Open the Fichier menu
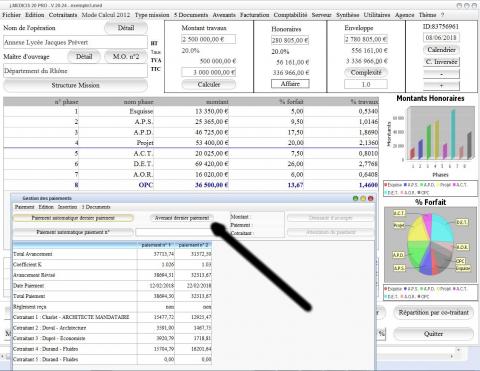The width and height of the screenshot is (480, 371). coord(11,15)
